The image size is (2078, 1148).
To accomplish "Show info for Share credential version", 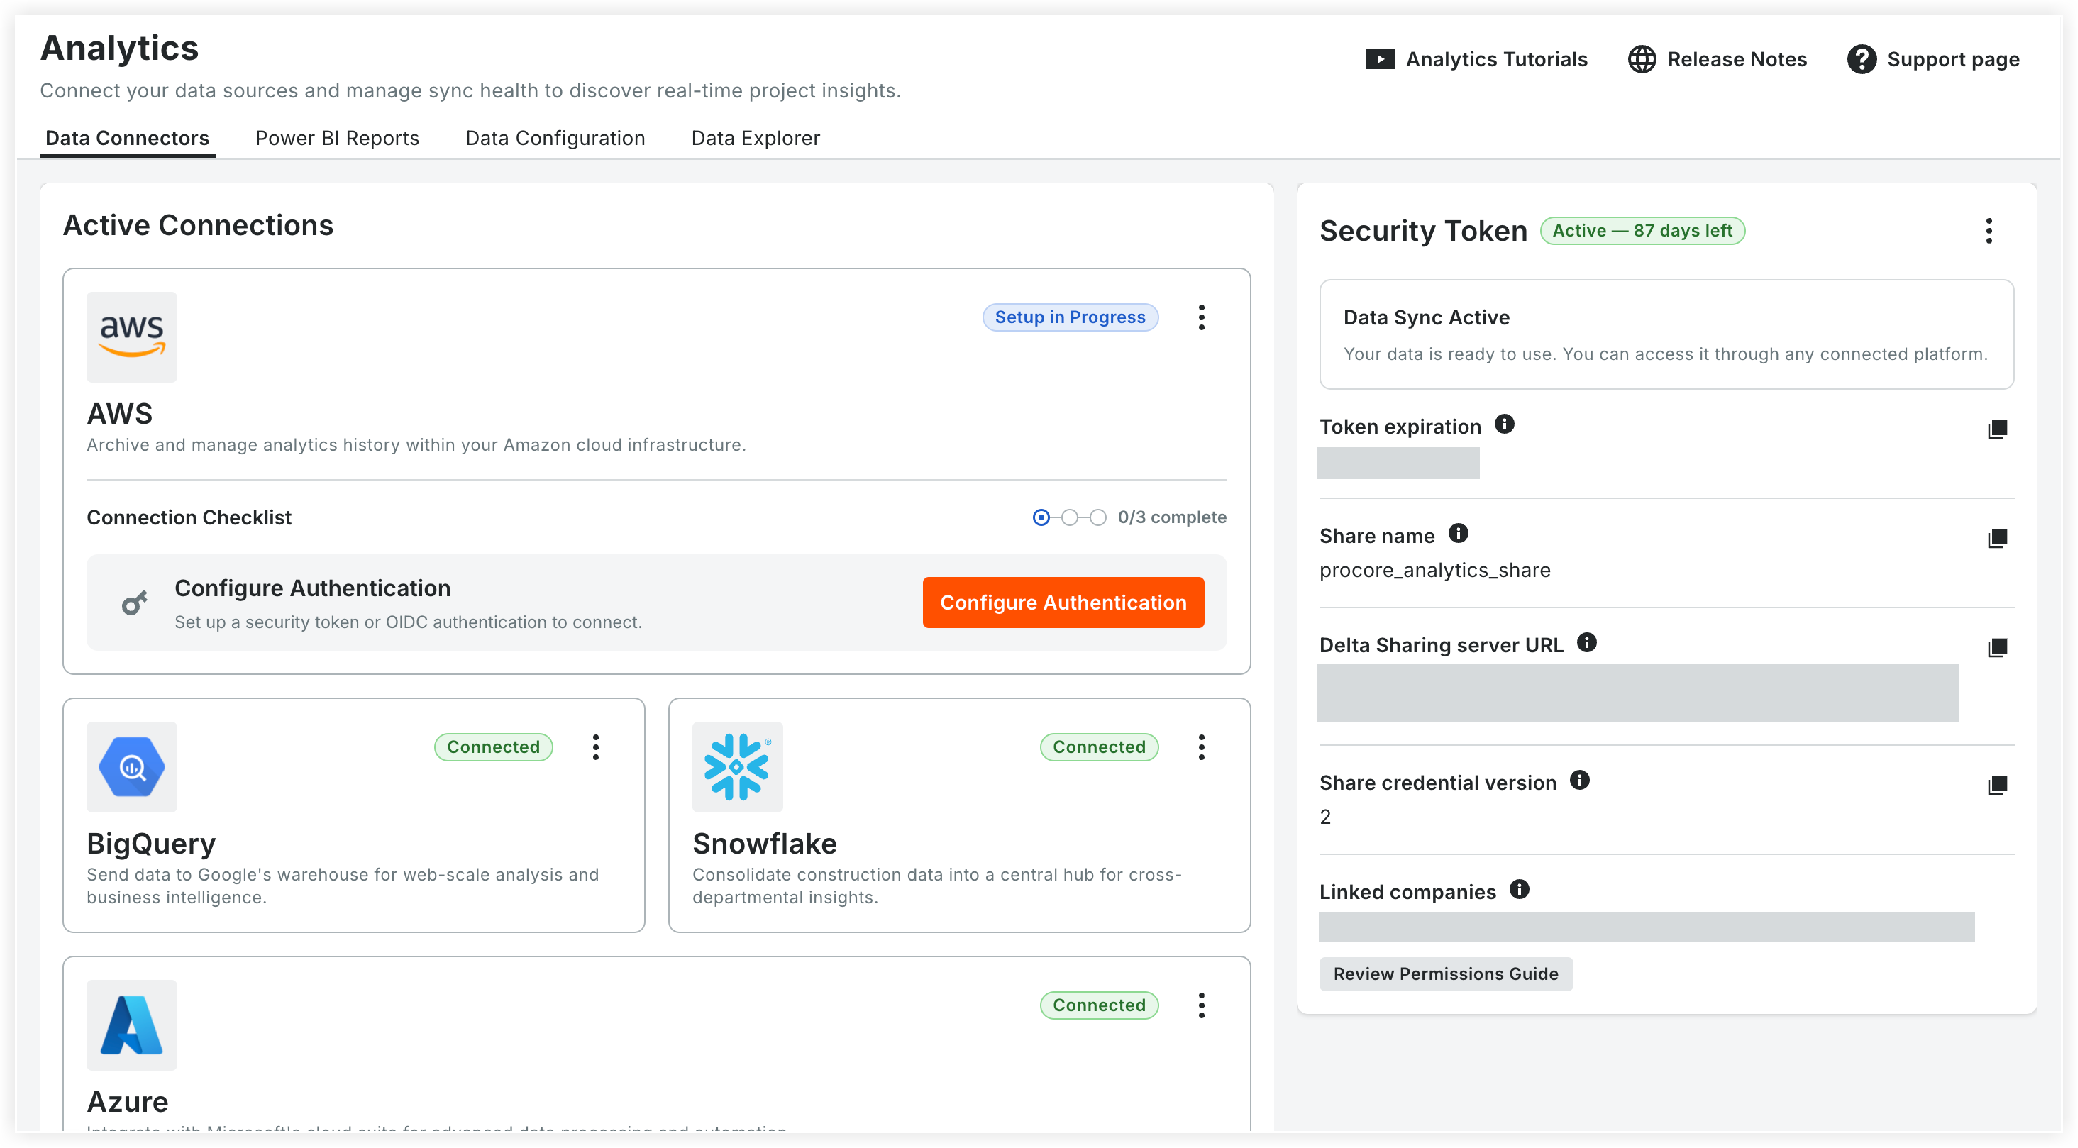I will coord(1580,780).
